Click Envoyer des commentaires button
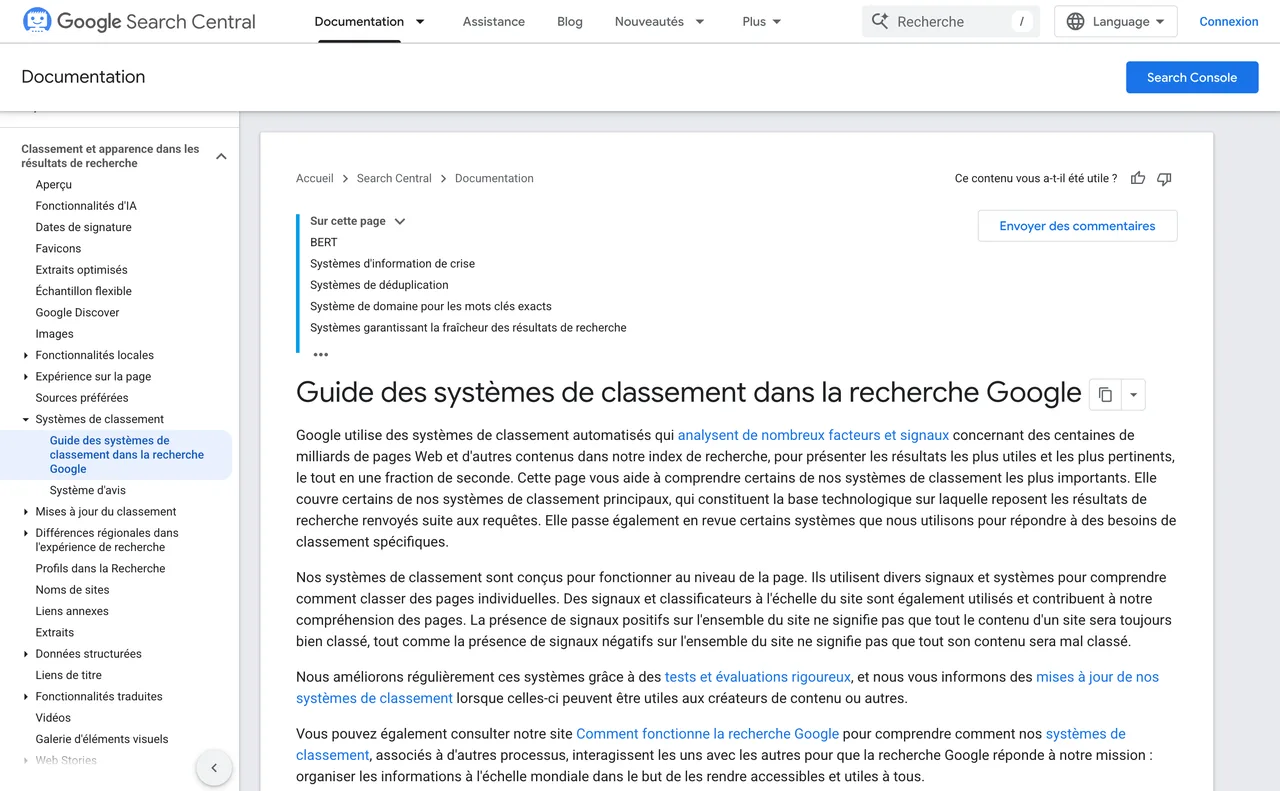 (x=1077, y=226)
